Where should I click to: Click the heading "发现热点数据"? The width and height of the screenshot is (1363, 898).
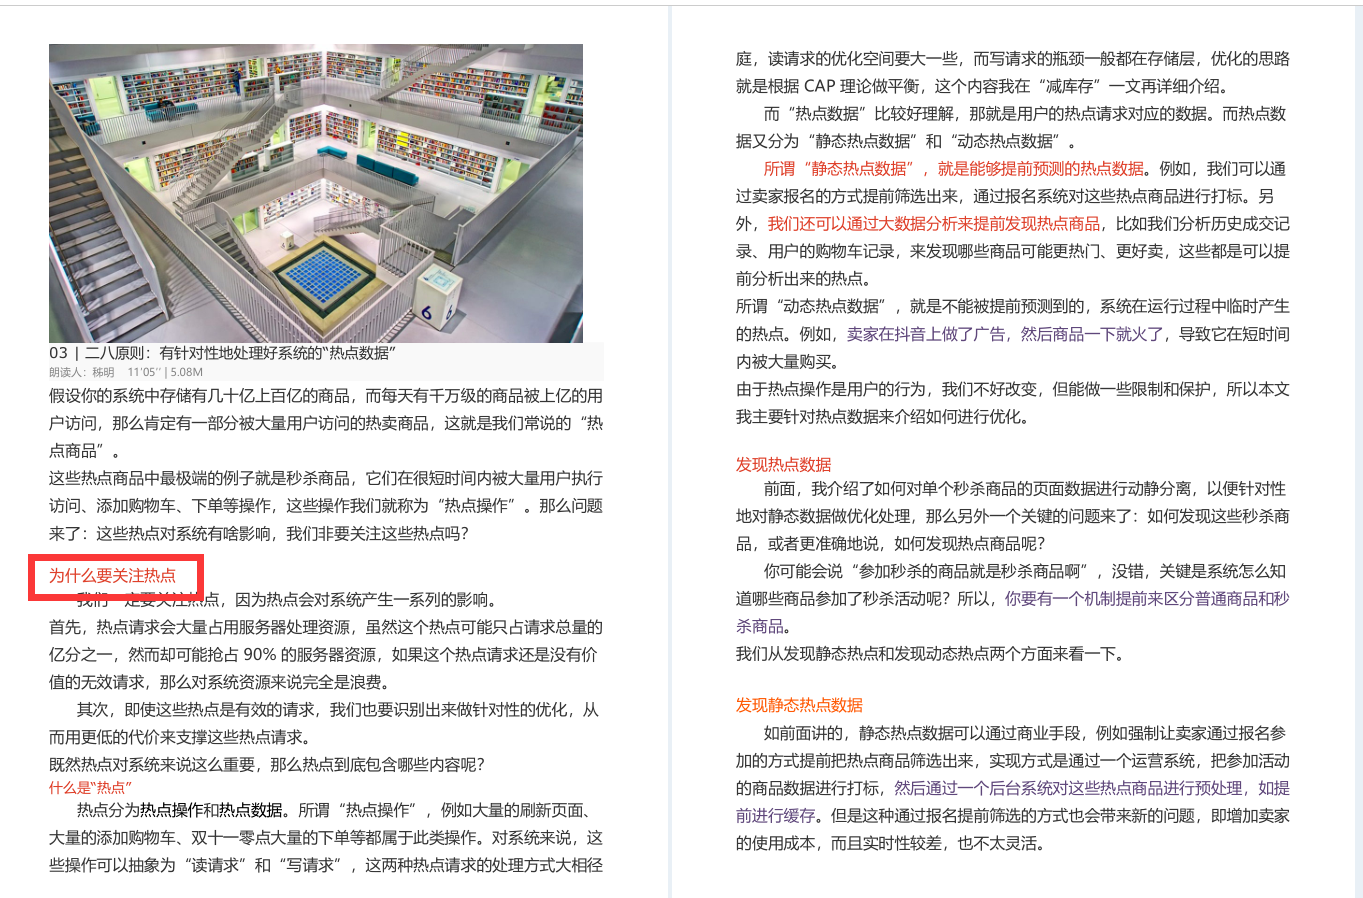click(x=784, y=464)
